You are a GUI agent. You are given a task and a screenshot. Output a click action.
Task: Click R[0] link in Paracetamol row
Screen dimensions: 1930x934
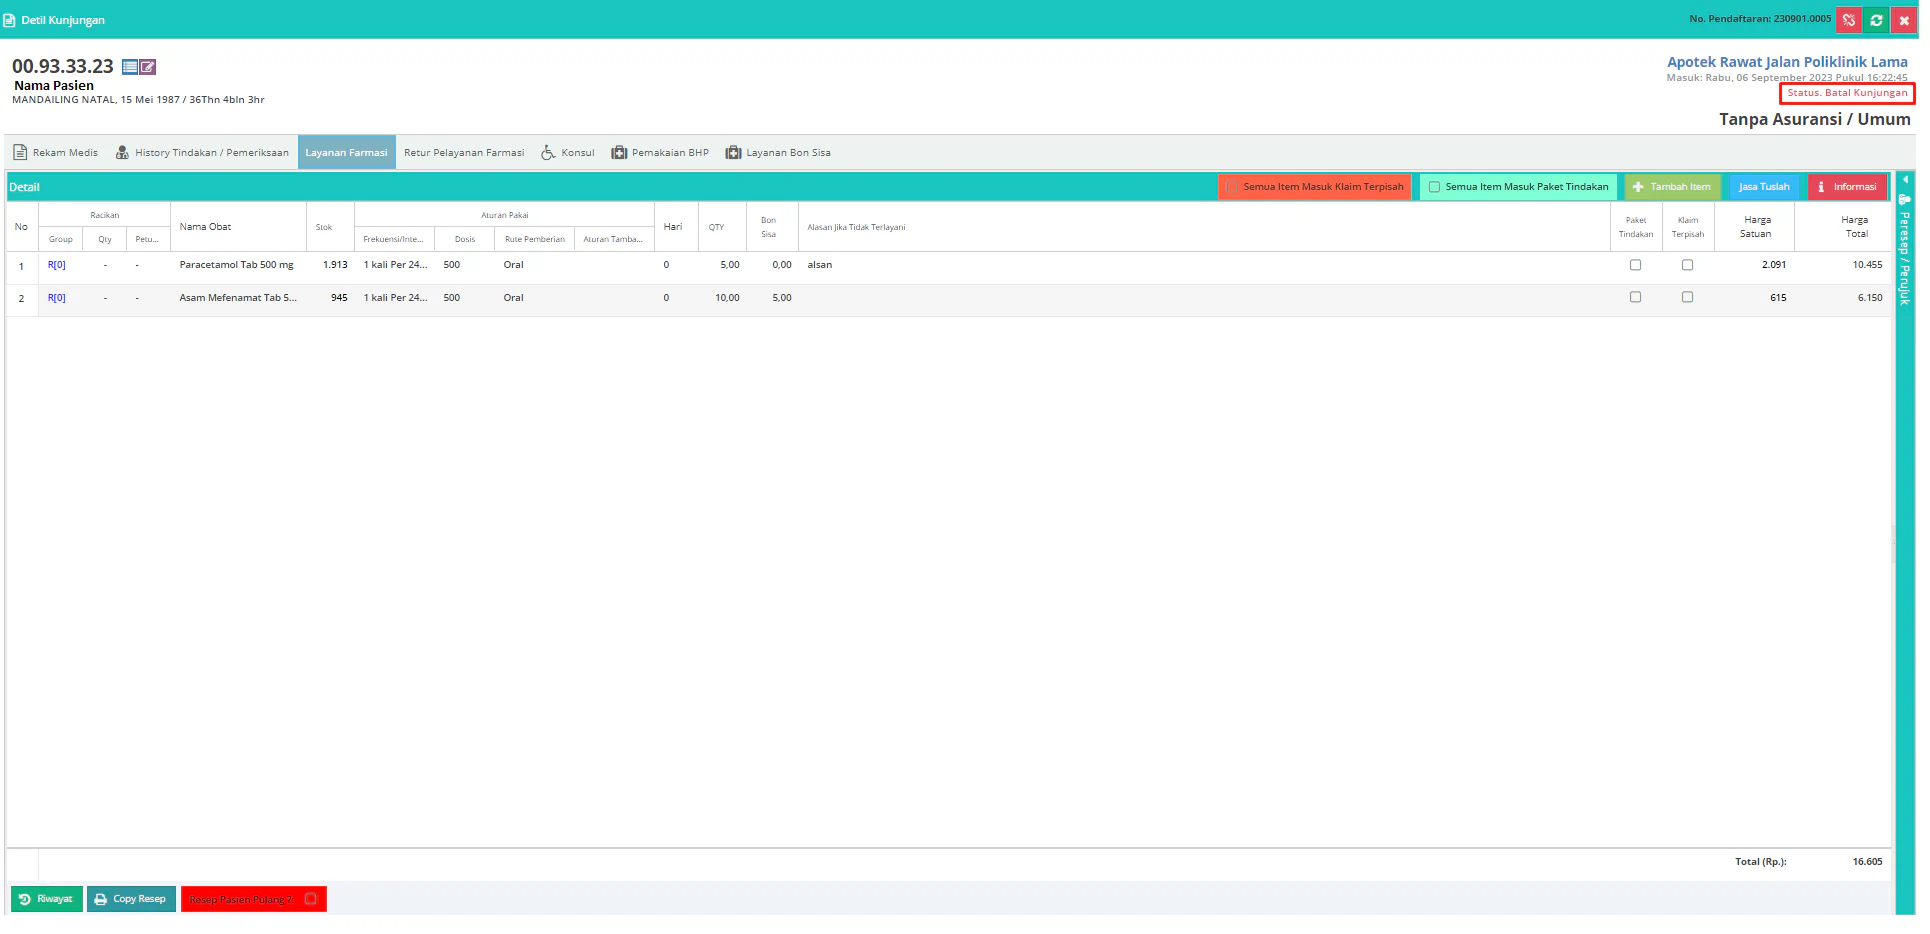pos(57,265)
